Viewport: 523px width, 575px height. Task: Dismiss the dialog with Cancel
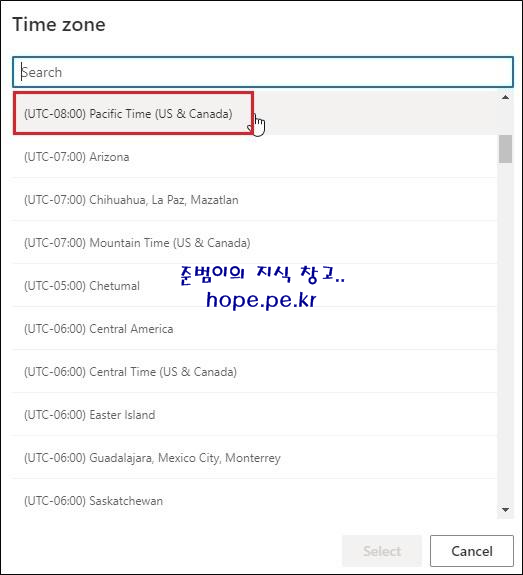(x=472, y=551)
